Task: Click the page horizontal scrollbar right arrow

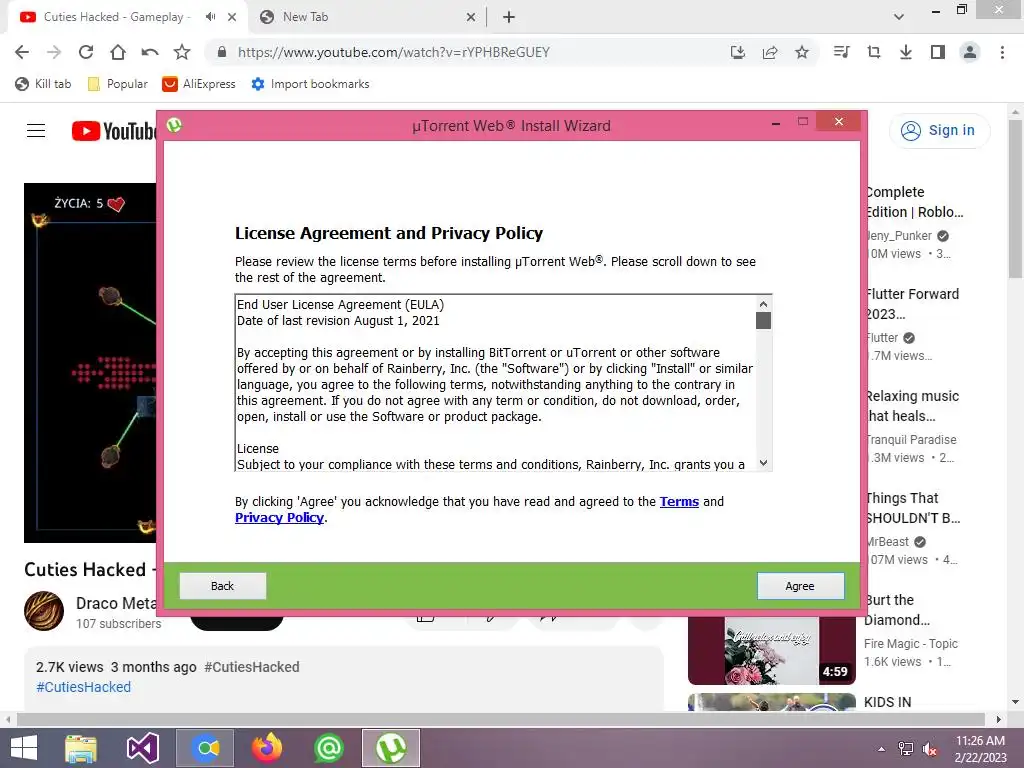Action: pyautogui.click(x=998, y=719)
